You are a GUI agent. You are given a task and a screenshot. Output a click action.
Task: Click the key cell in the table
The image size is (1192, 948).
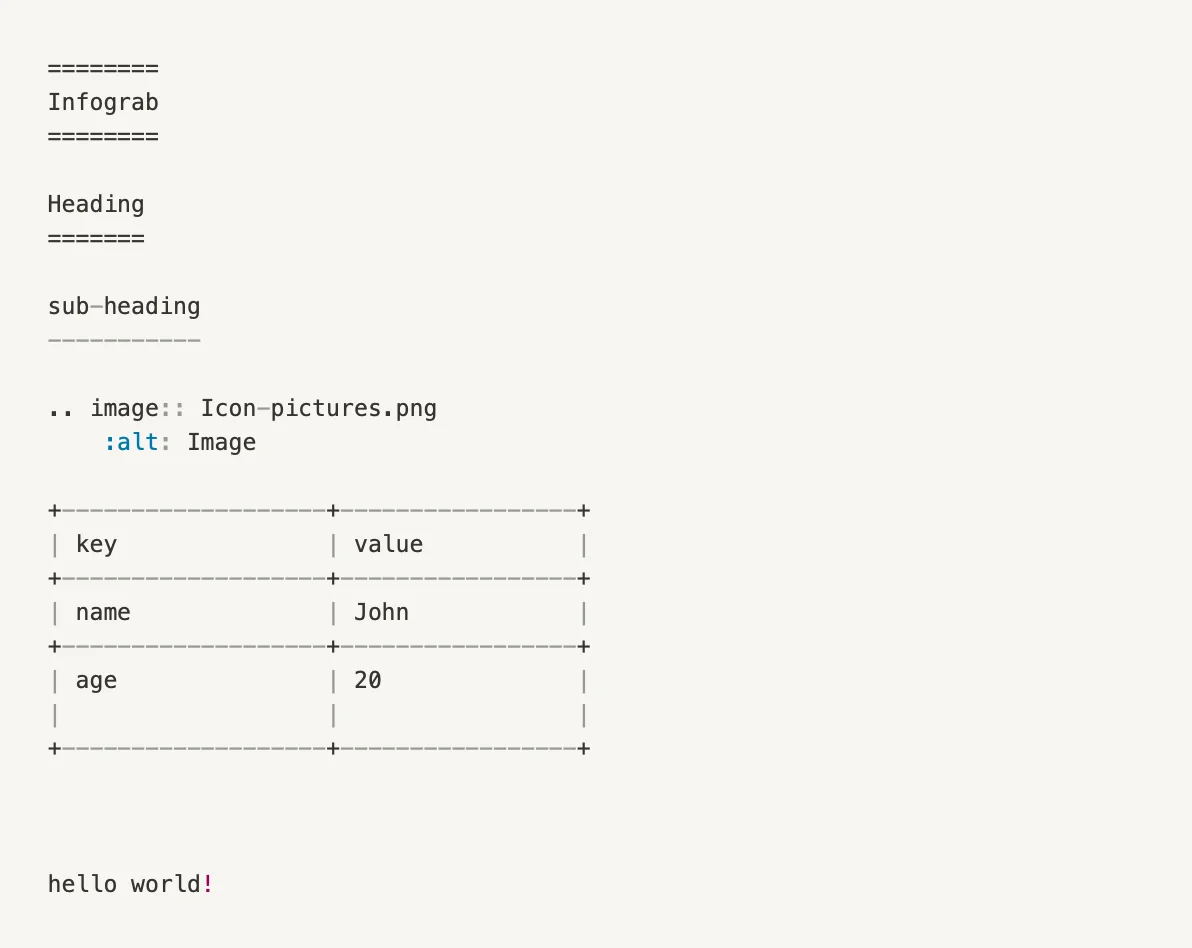click(96, 544)
